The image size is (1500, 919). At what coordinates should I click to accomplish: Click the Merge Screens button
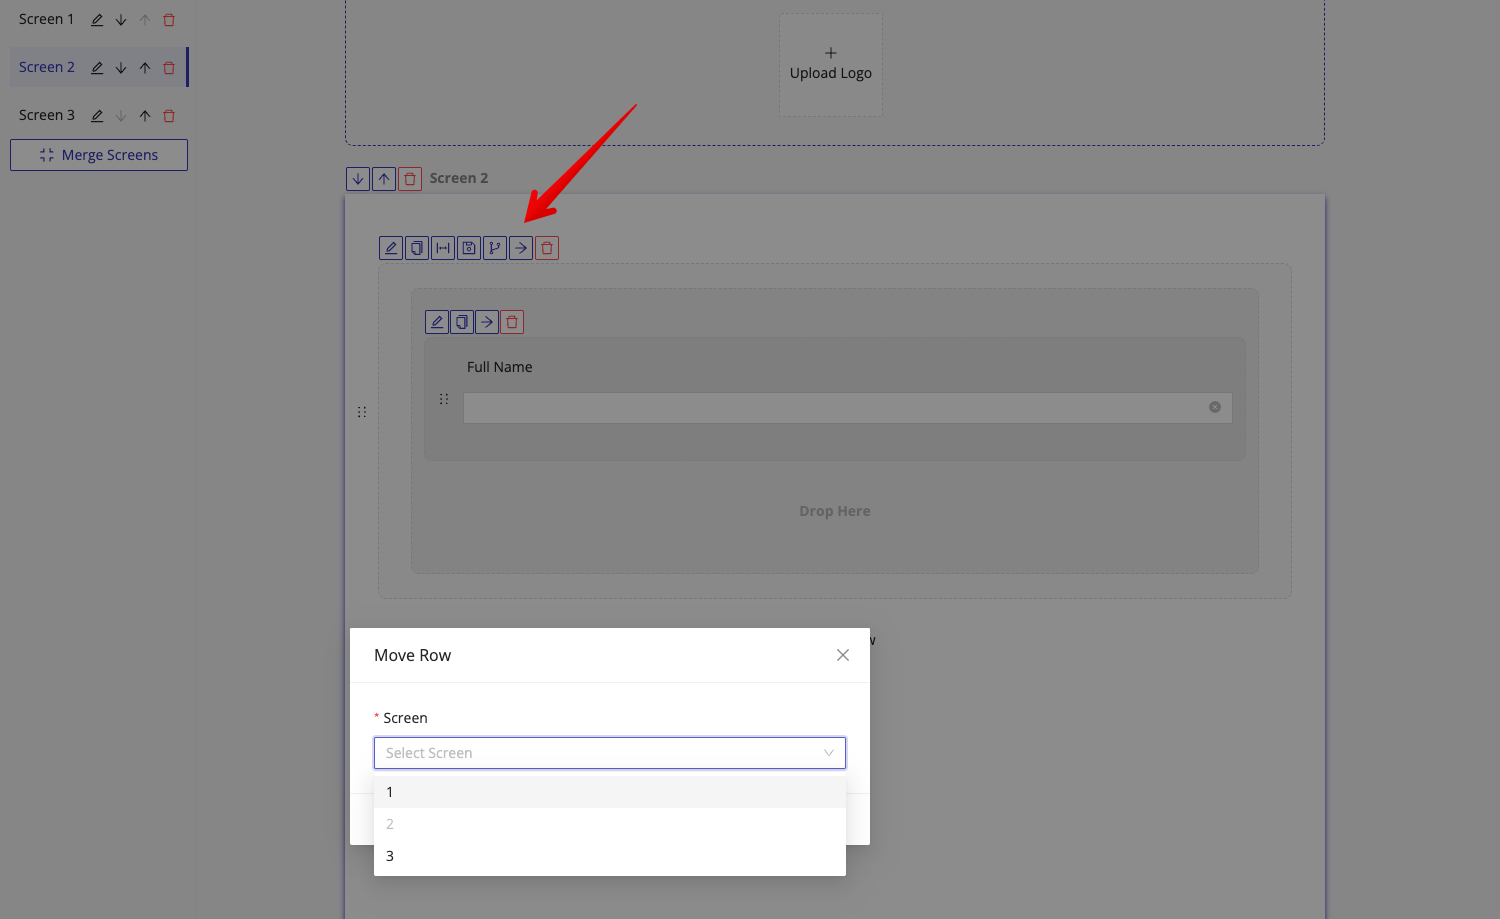(99, 155)
